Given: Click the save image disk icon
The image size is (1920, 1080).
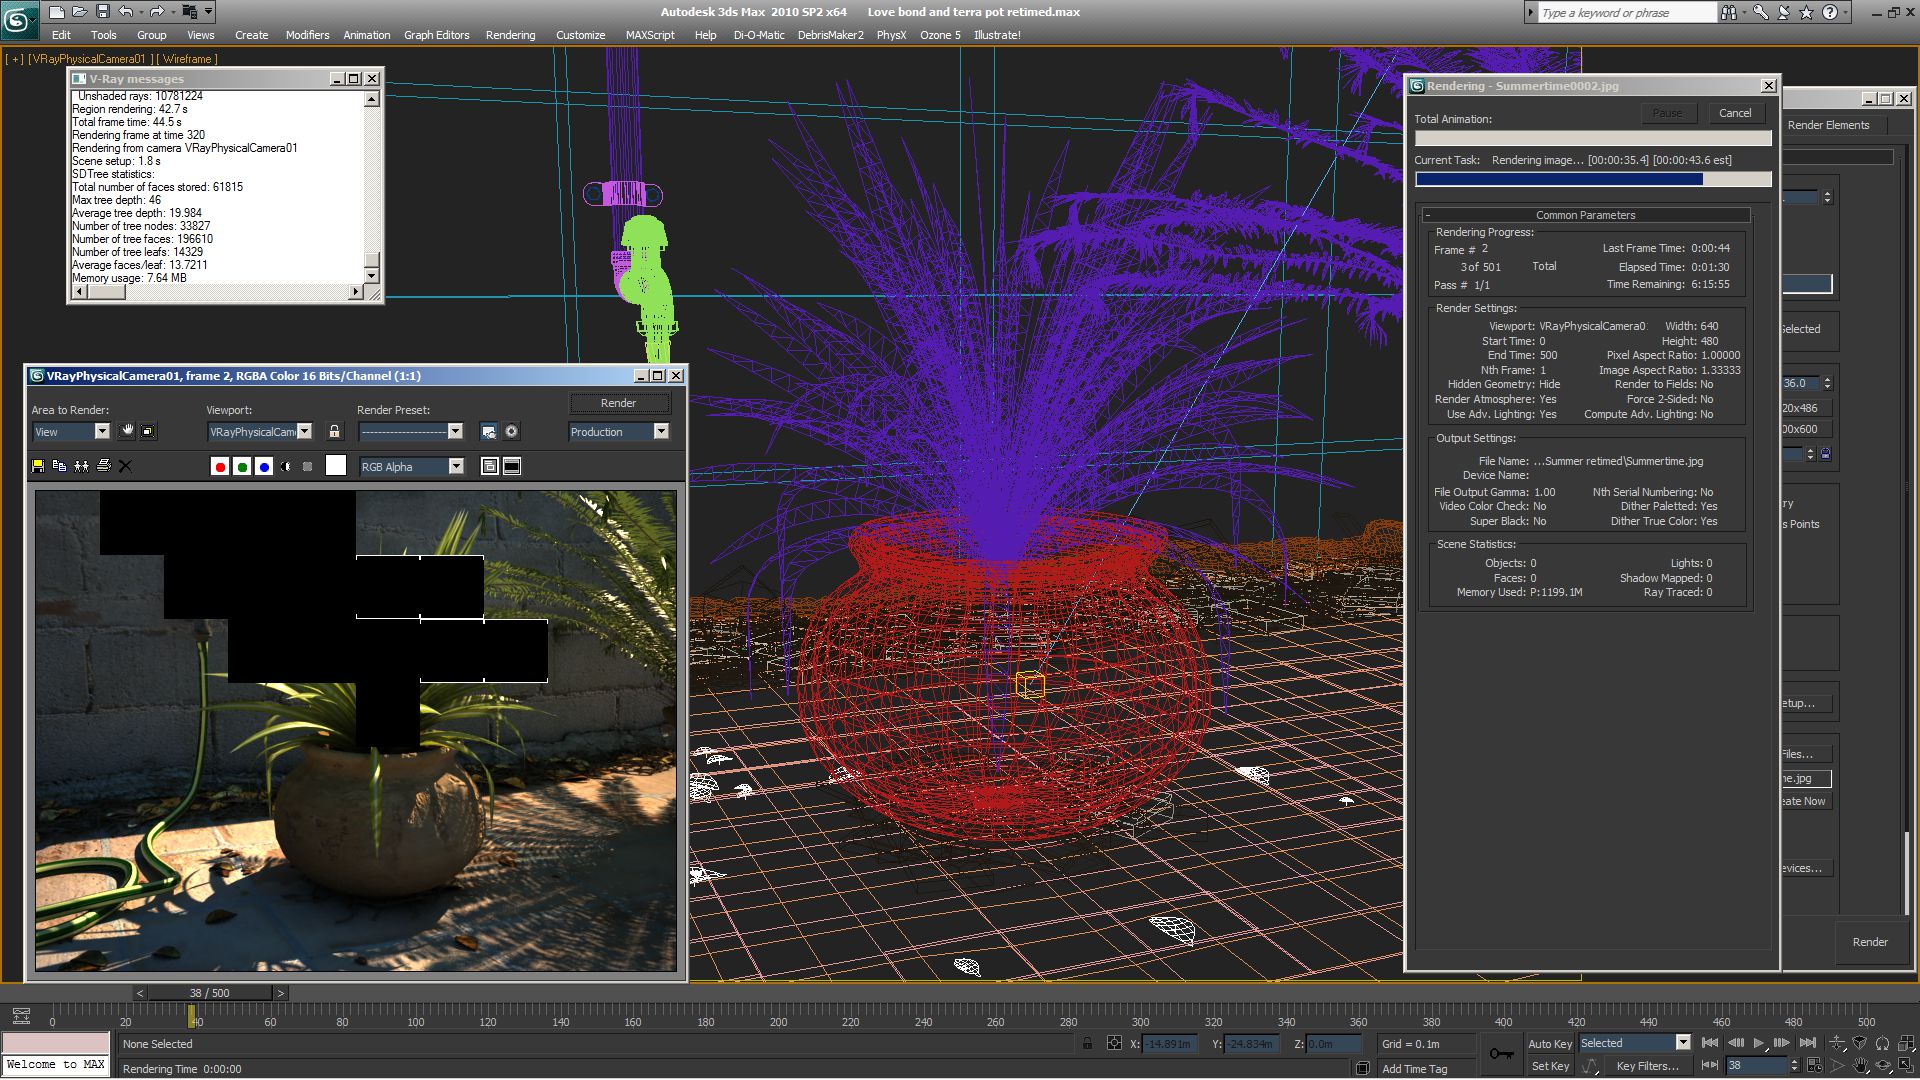Looking at the screenshot, I should point(38,466).
